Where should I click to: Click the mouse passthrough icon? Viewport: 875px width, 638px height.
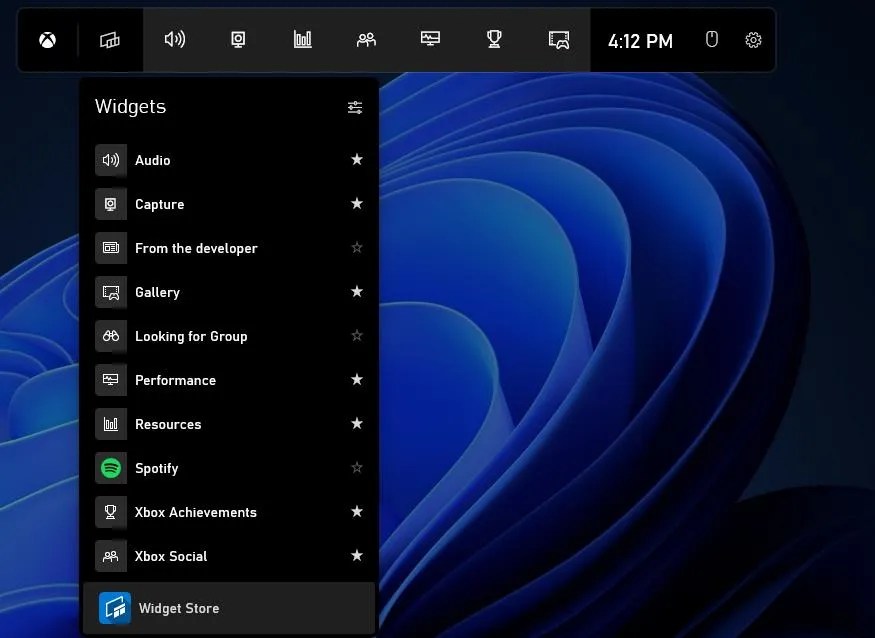coord(711,40)
